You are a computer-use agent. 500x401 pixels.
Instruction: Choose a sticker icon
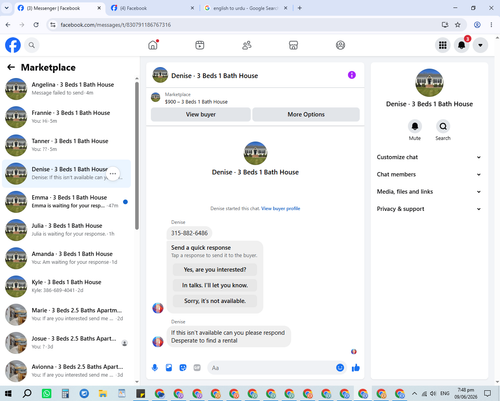point(183,368)
